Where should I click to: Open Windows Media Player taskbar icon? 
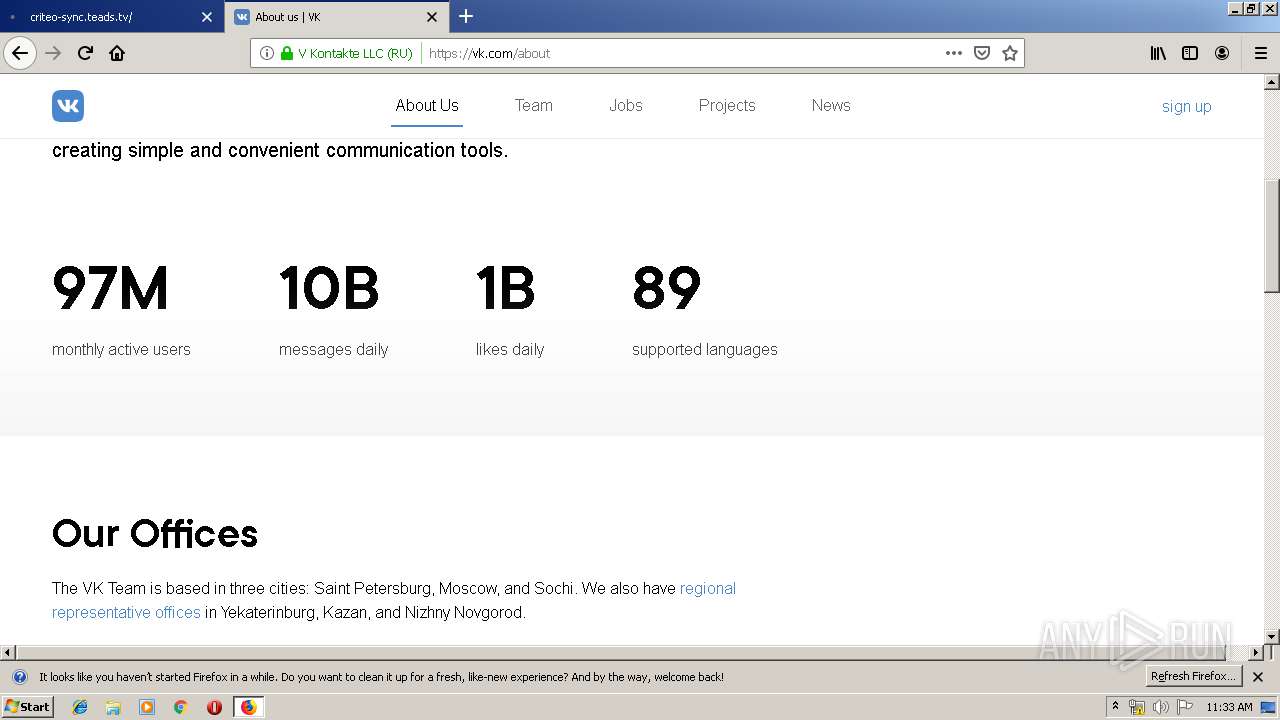(x=147, y=707)
